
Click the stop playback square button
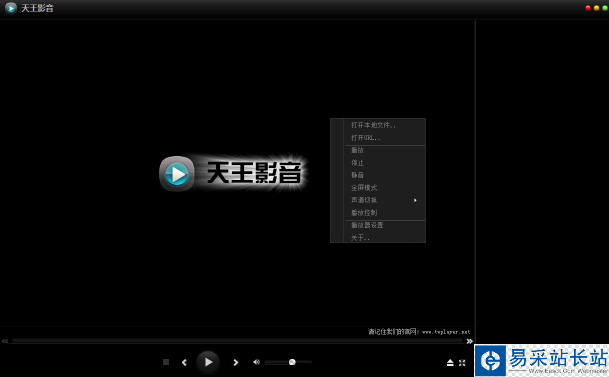(166, 362)
